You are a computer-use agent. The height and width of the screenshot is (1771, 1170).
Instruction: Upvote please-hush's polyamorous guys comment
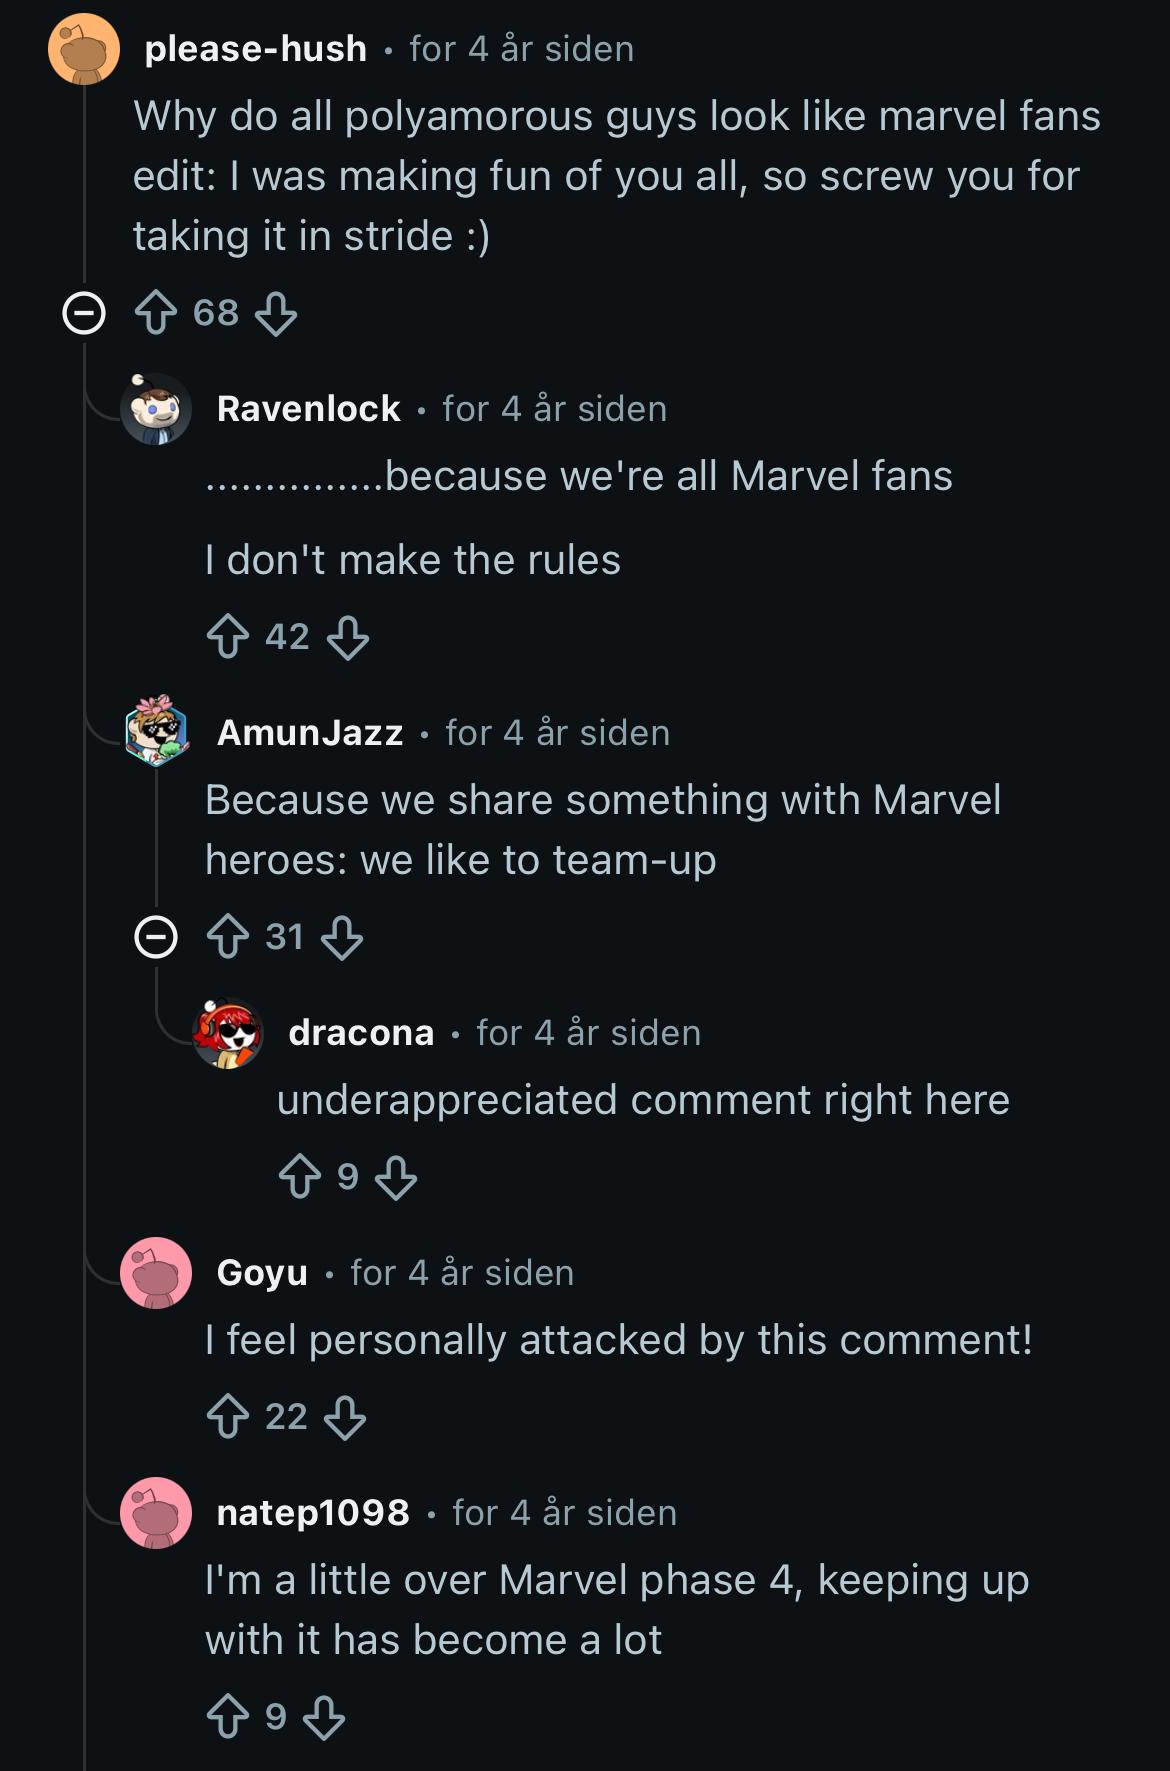[x=155, y=314]
